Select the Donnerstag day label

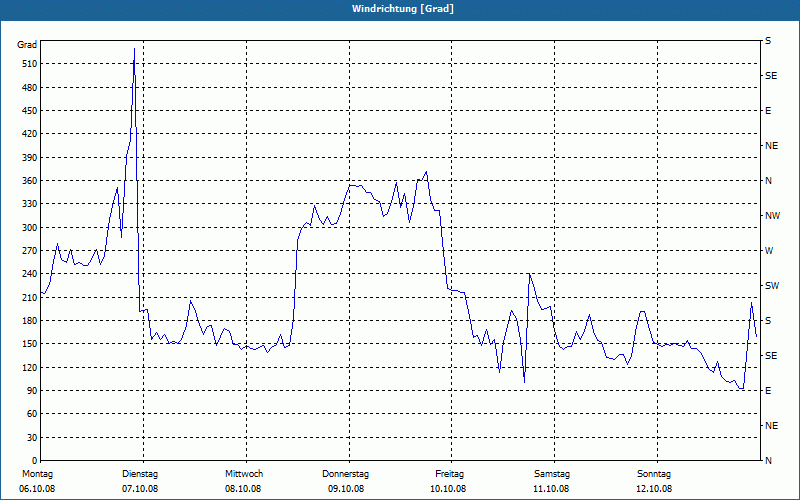[345, 474]
